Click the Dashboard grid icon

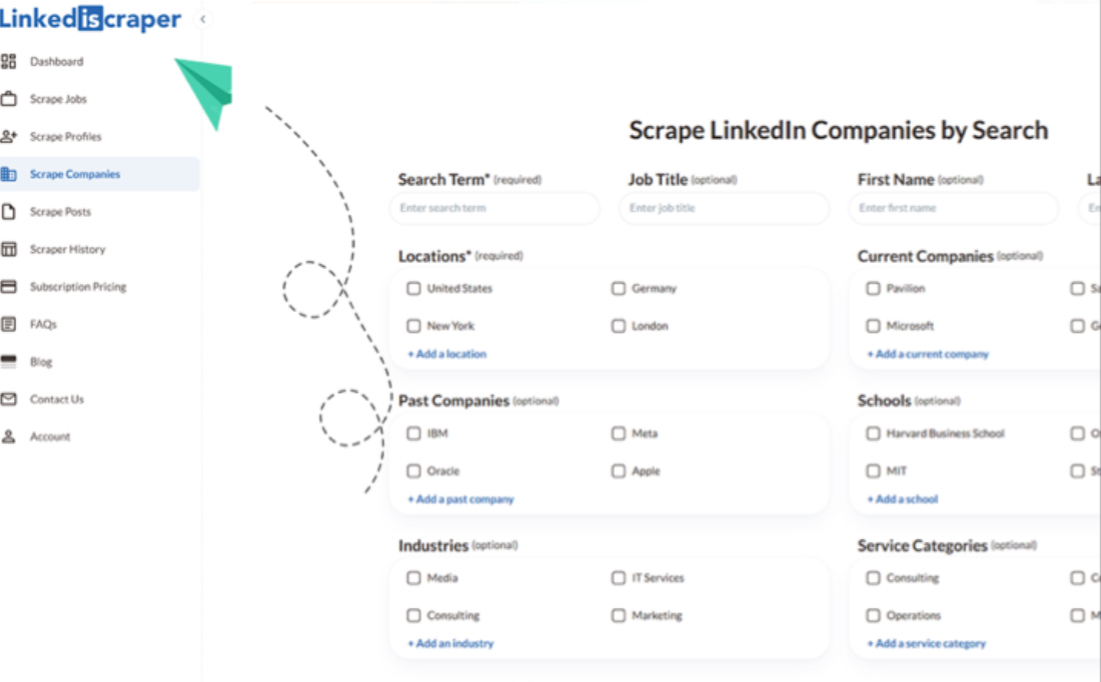click(x=9, y=62)
